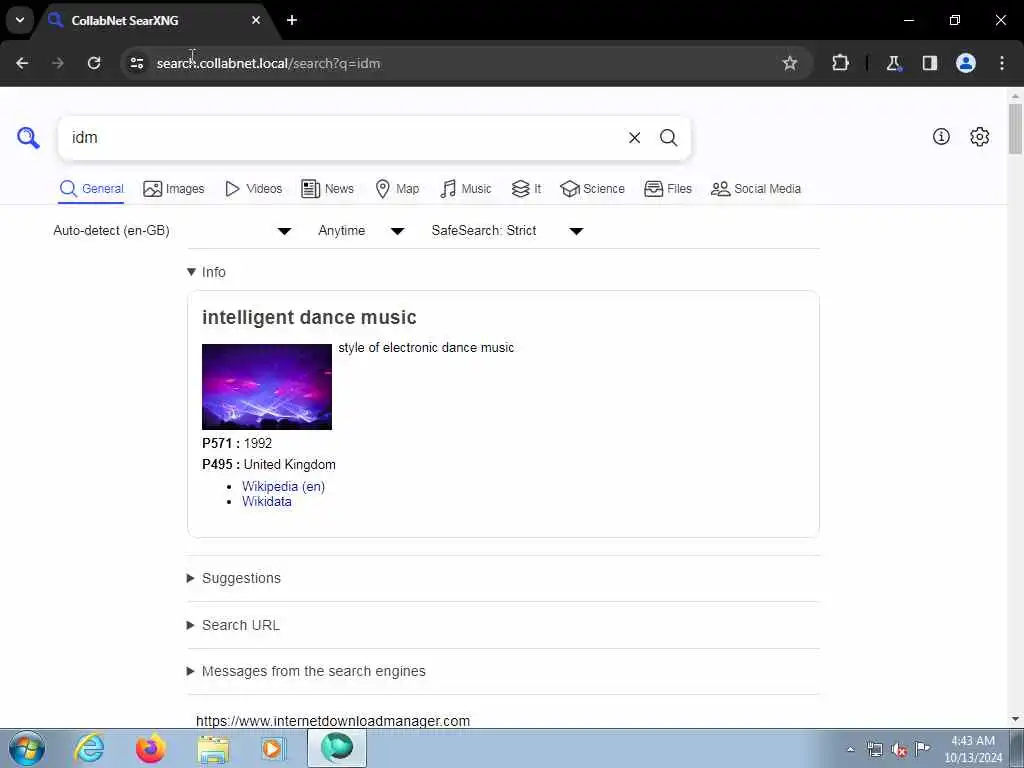Viewport: 1024px width, 768px height.
Task: Click the scrollbar down arrow
Action: [x=1015, y=719]
